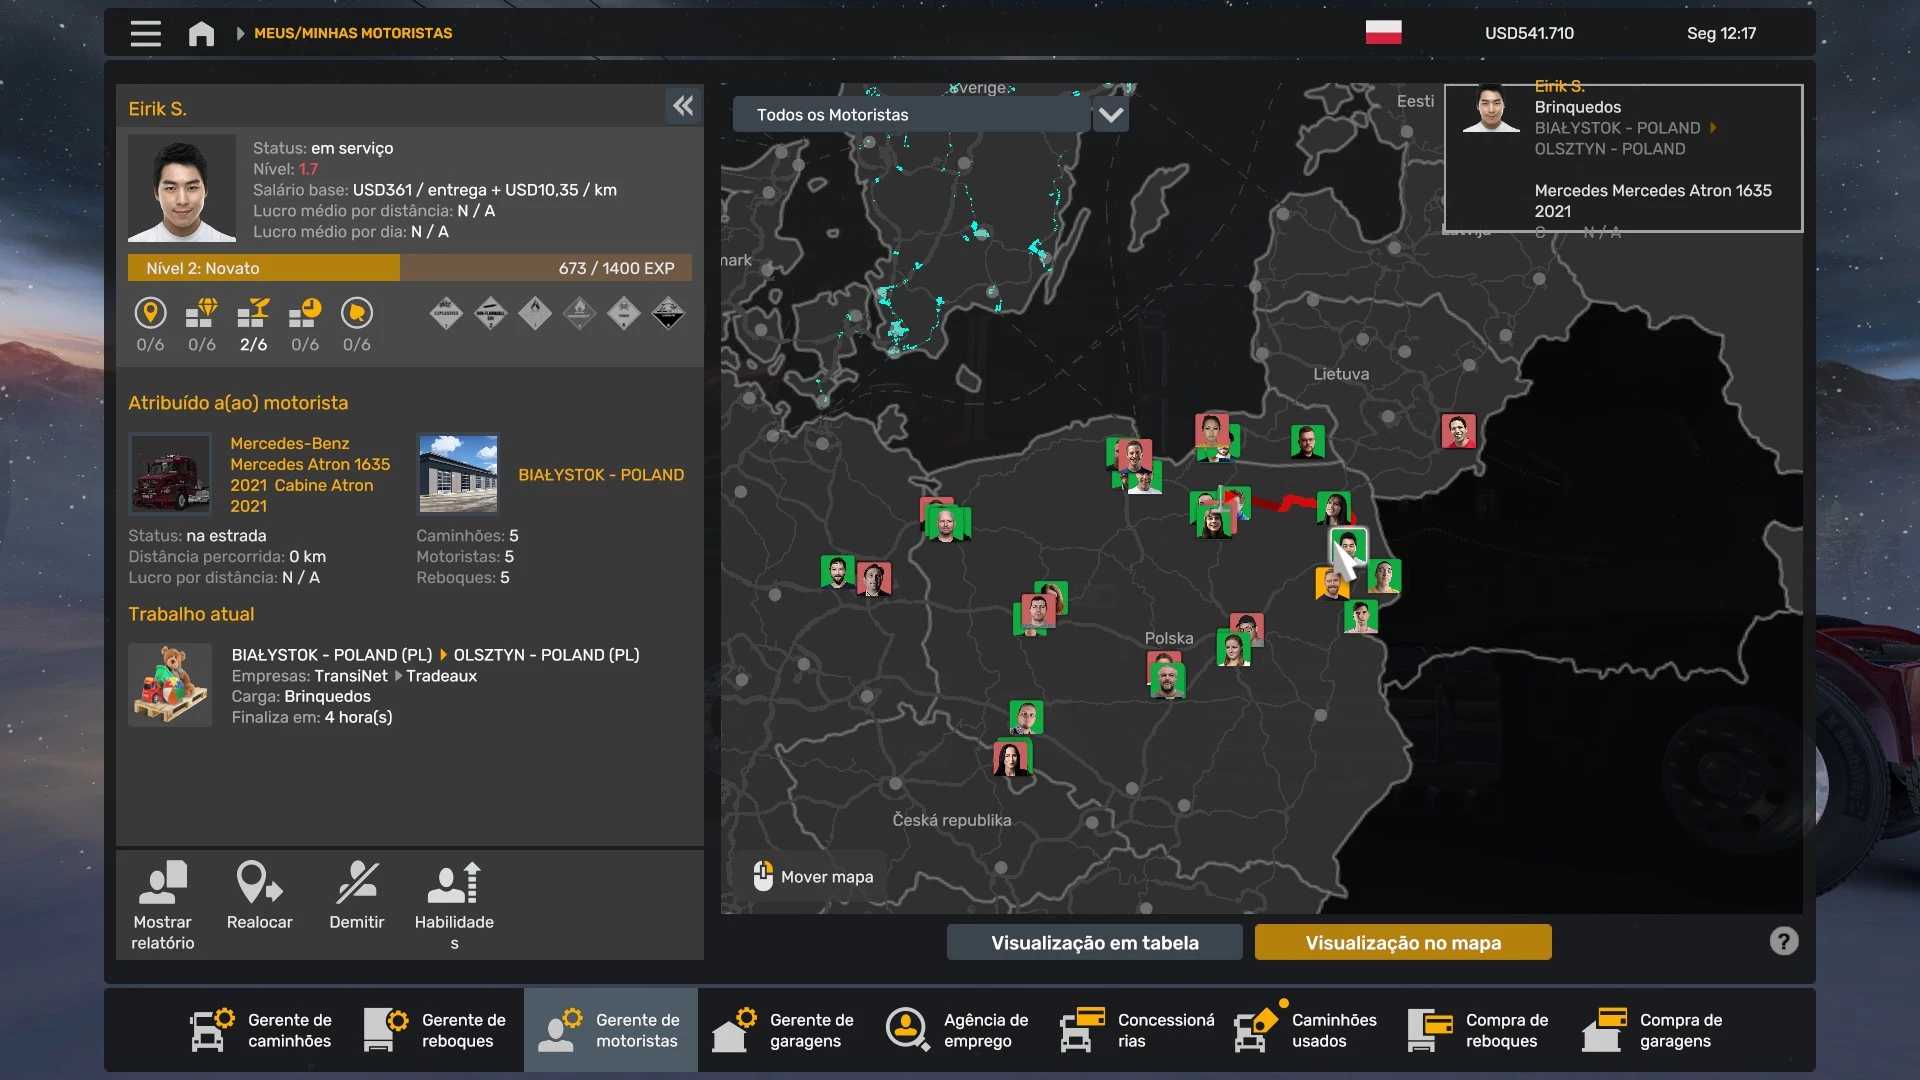This screenshot has height=1080, width=1920.
Task: Collapse the driver details panel
Action: [683, 106]
